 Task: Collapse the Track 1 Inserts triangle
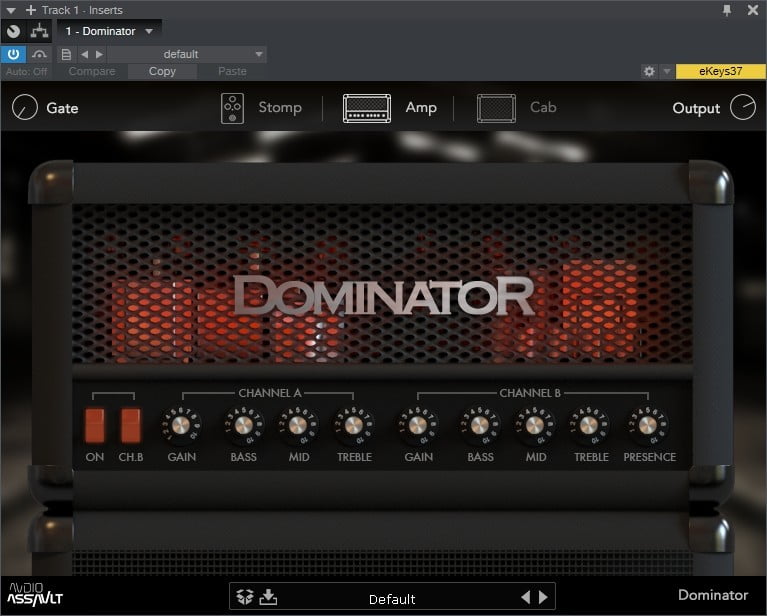click(x=11, y=10)
